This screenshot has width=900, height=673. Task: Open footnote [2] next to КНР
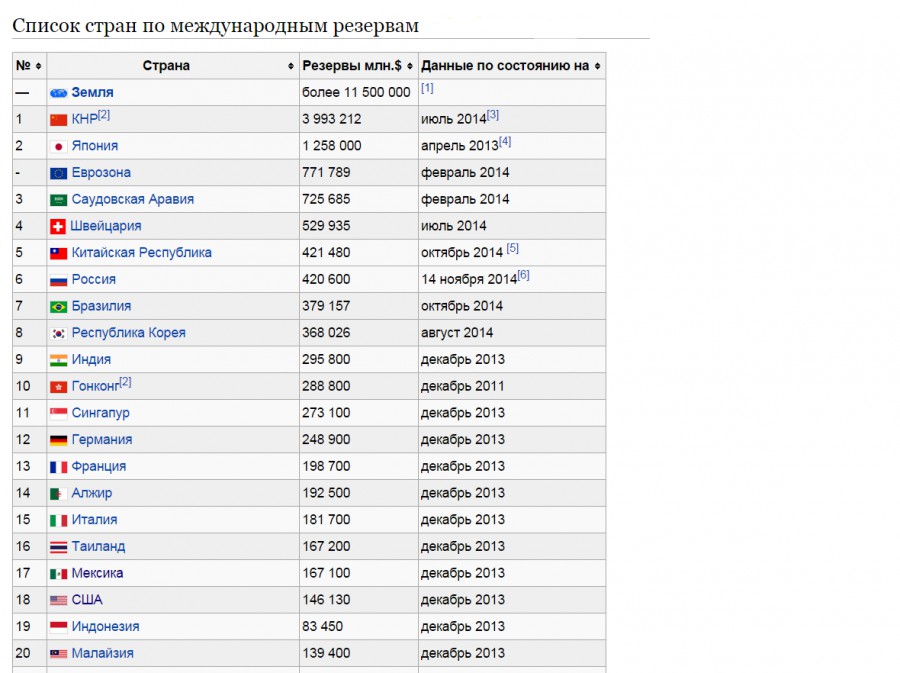103,115
